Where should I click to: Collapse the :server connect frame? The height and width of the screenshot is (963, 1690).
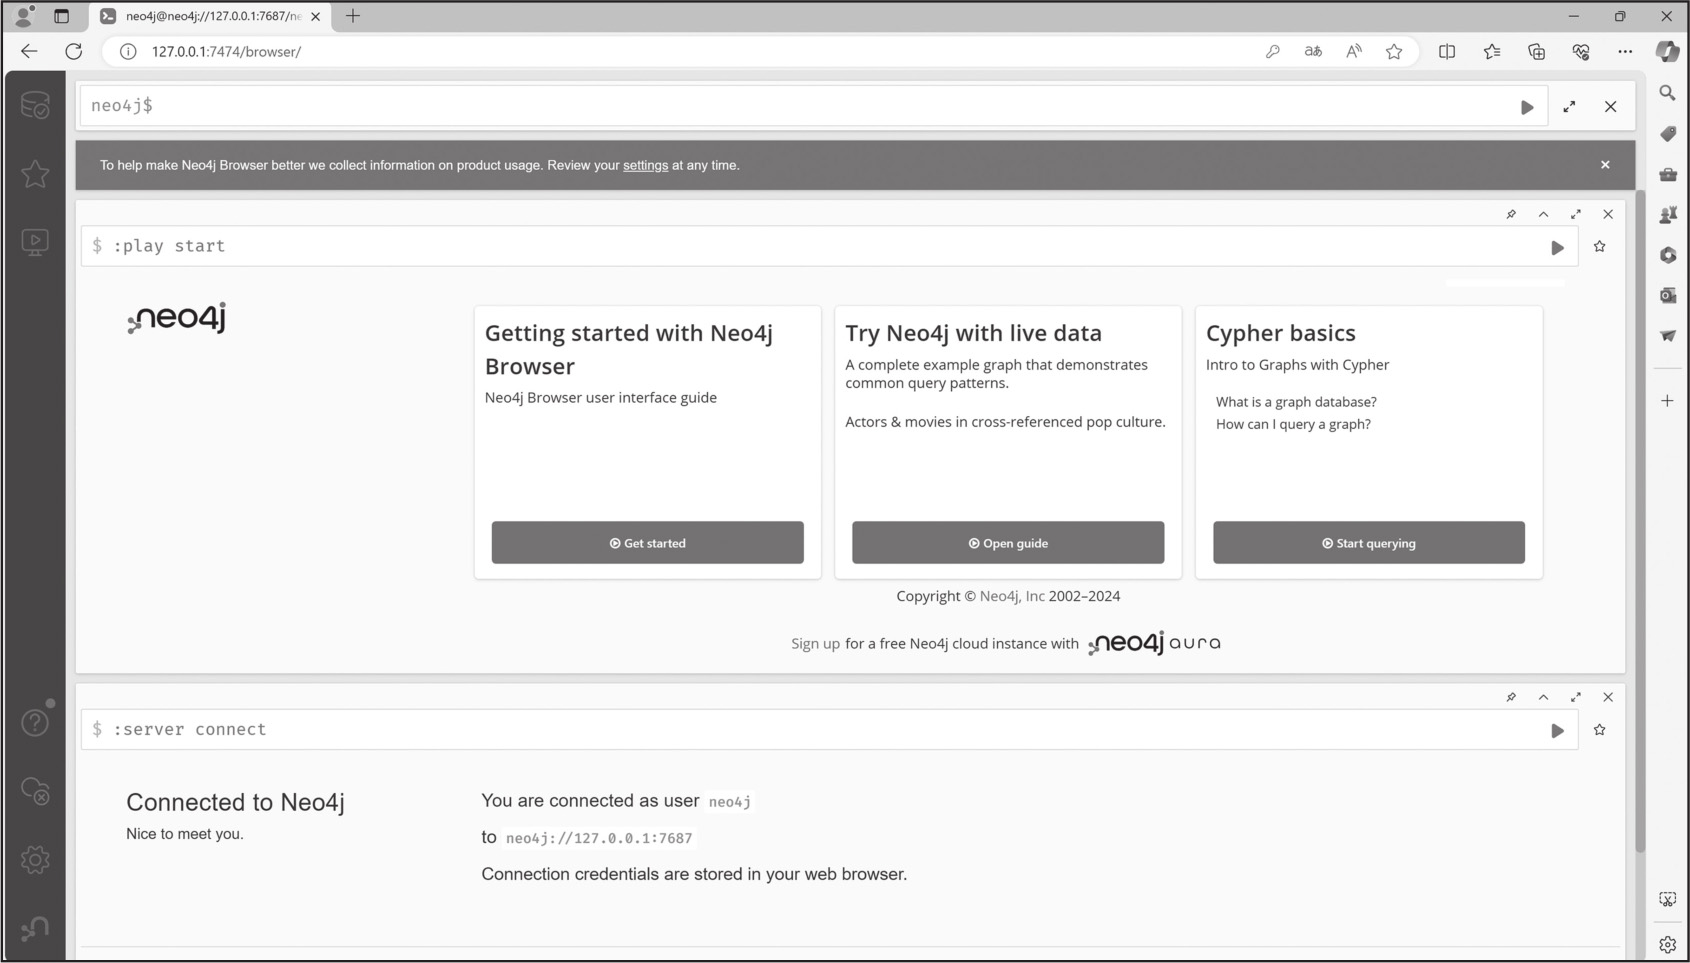point(1544,697)
